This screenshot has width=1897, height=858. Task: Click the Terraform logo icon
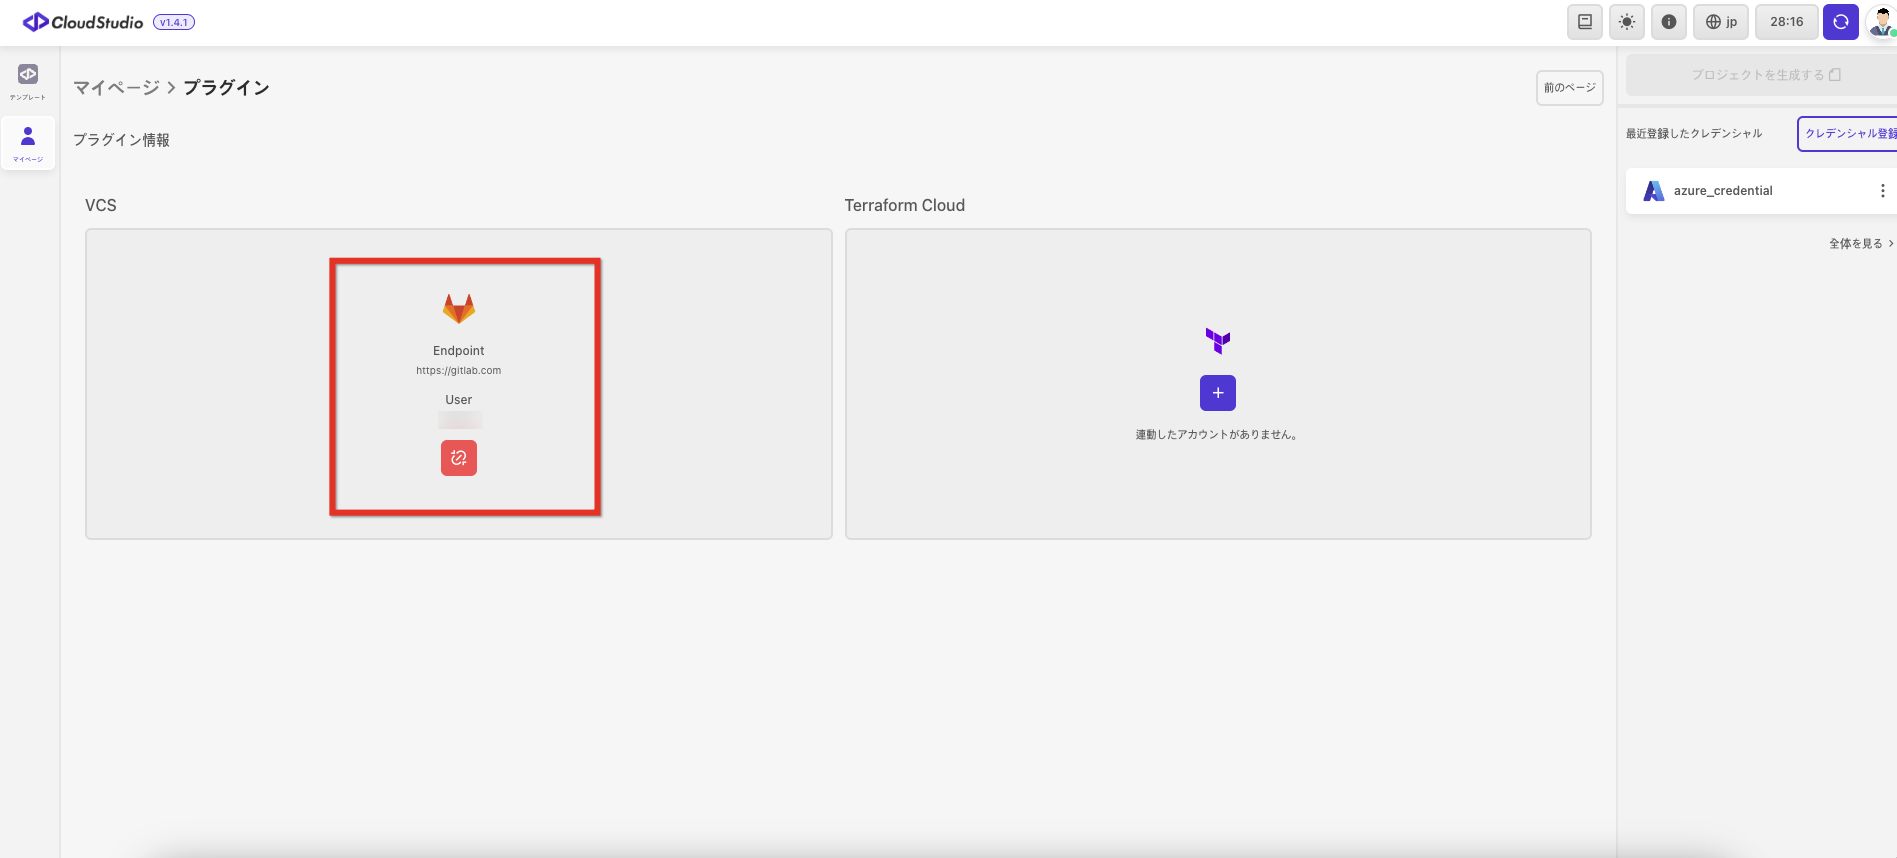click(x=1217, y=341)
